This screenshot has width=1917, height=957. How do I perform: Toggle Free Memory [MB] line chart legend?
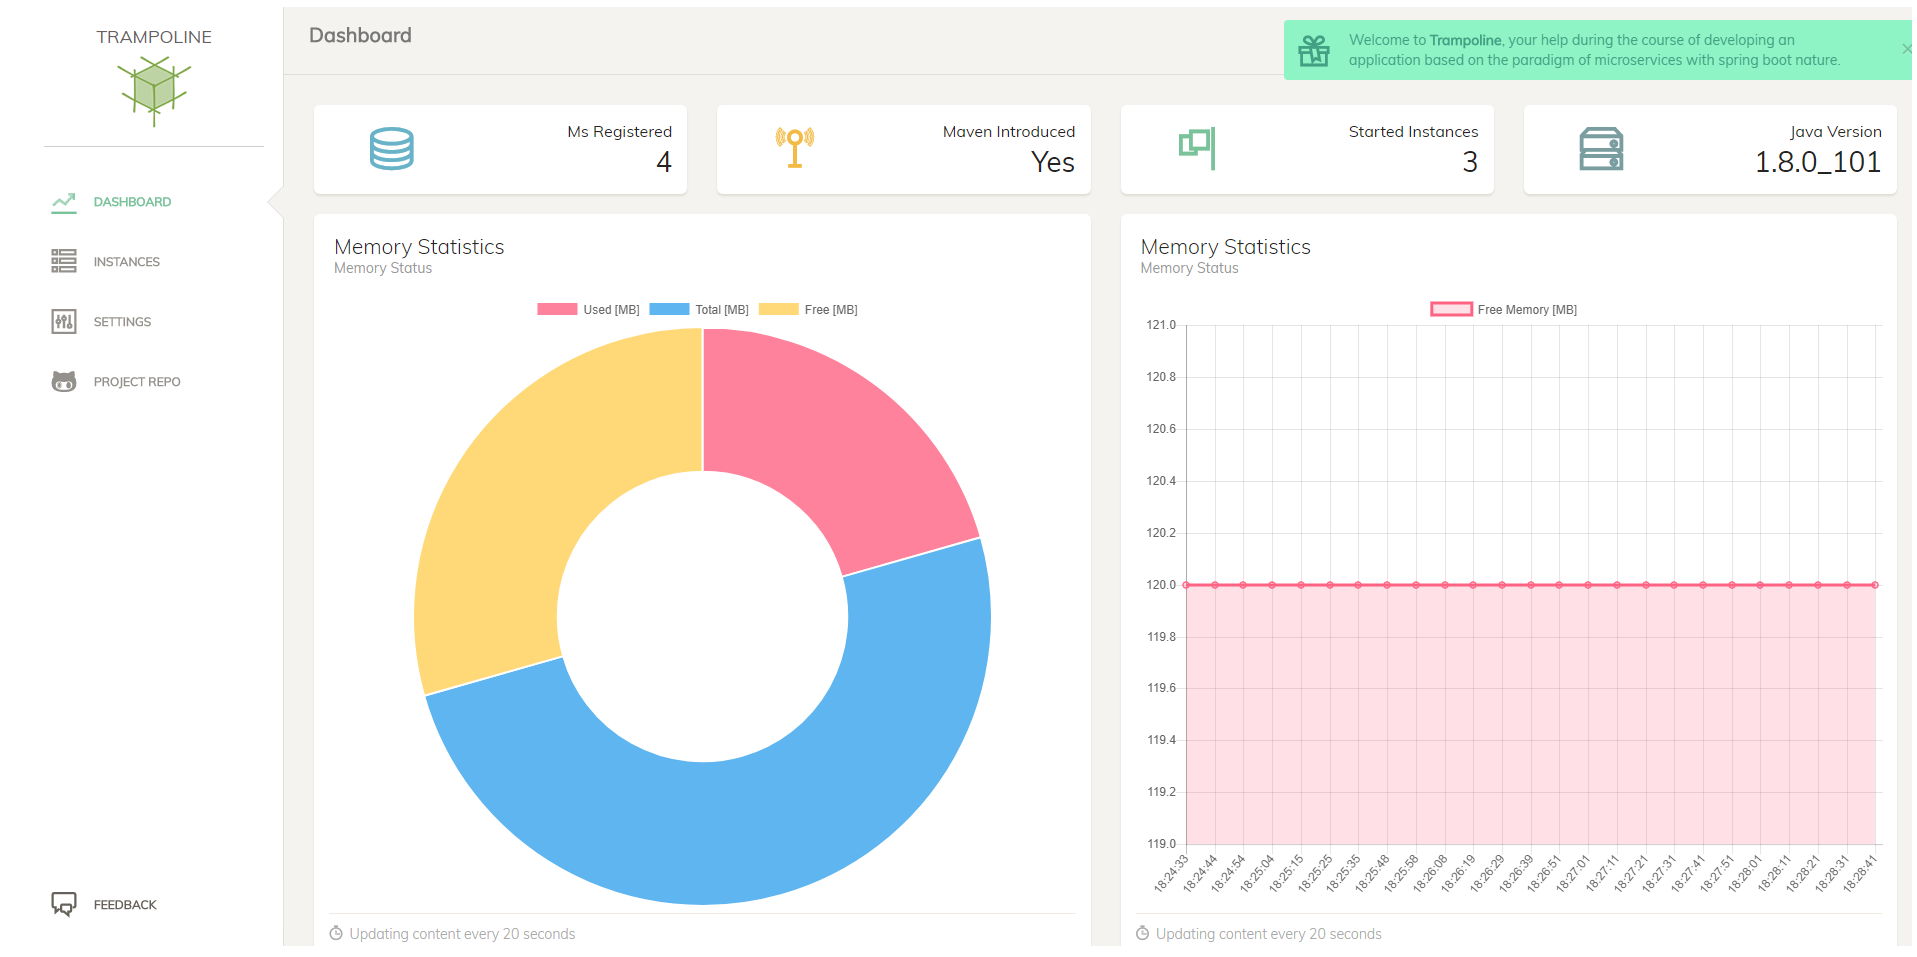1503,310
